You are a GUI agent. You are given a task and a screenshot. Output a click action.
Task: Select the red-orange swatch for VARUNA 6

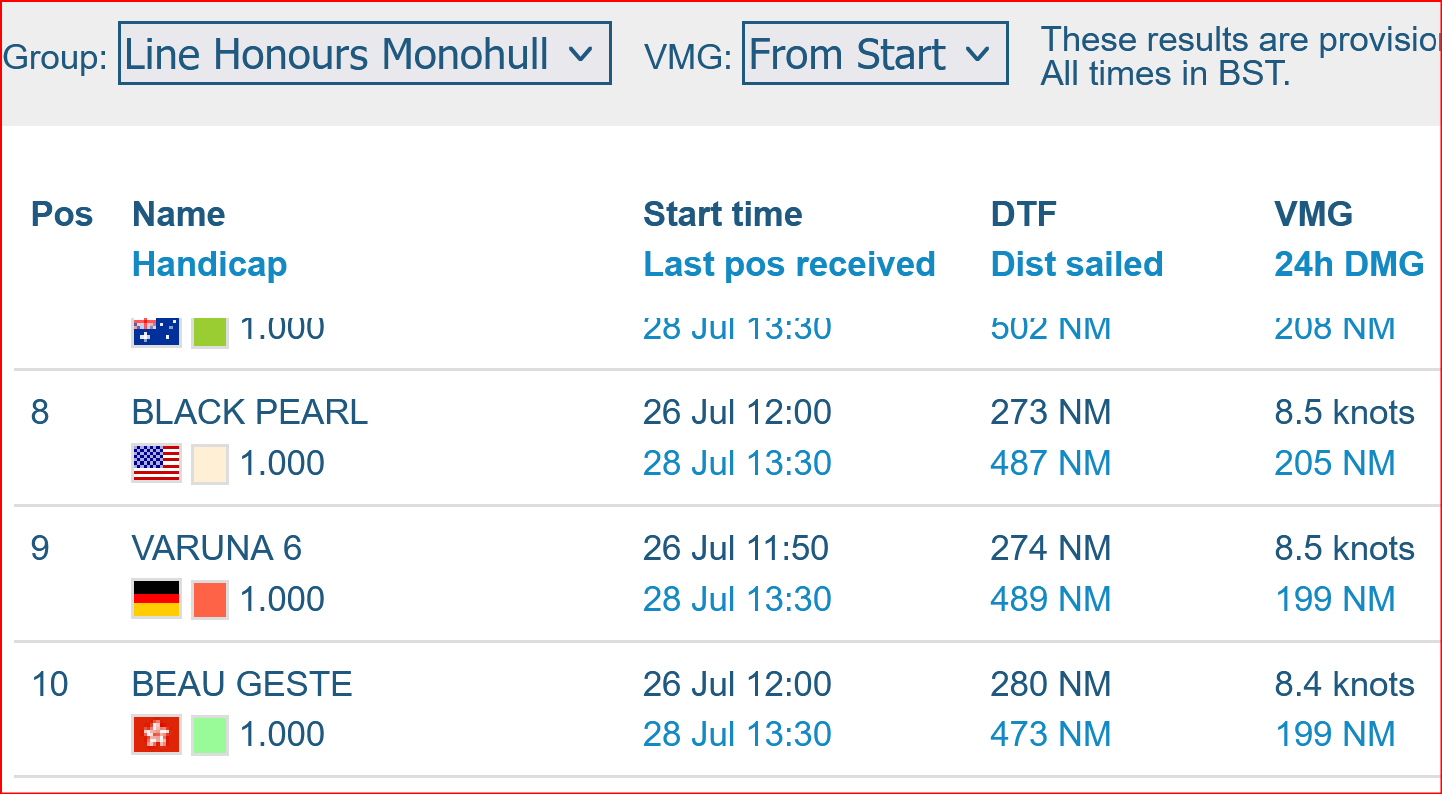210,600
